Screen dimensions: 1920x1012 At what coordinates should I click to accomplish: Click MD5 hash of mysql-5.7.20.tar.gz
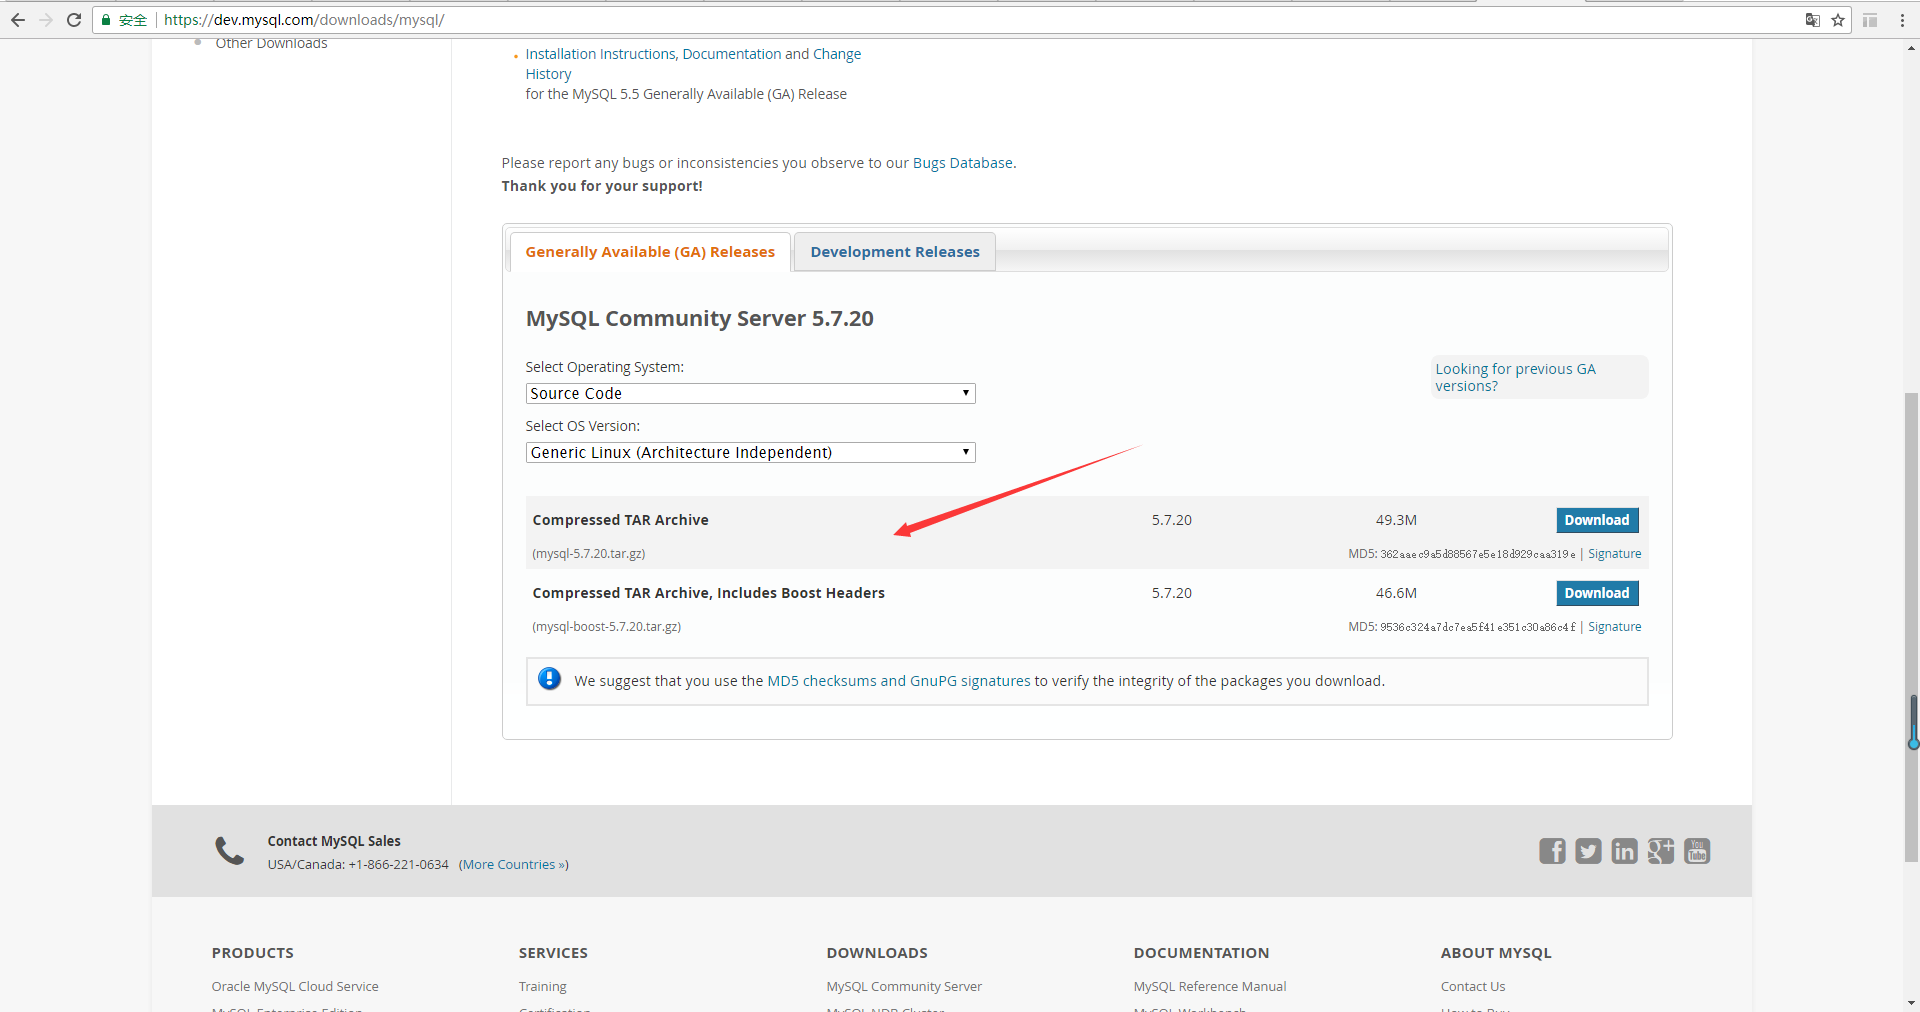(x=1478, y=554)
